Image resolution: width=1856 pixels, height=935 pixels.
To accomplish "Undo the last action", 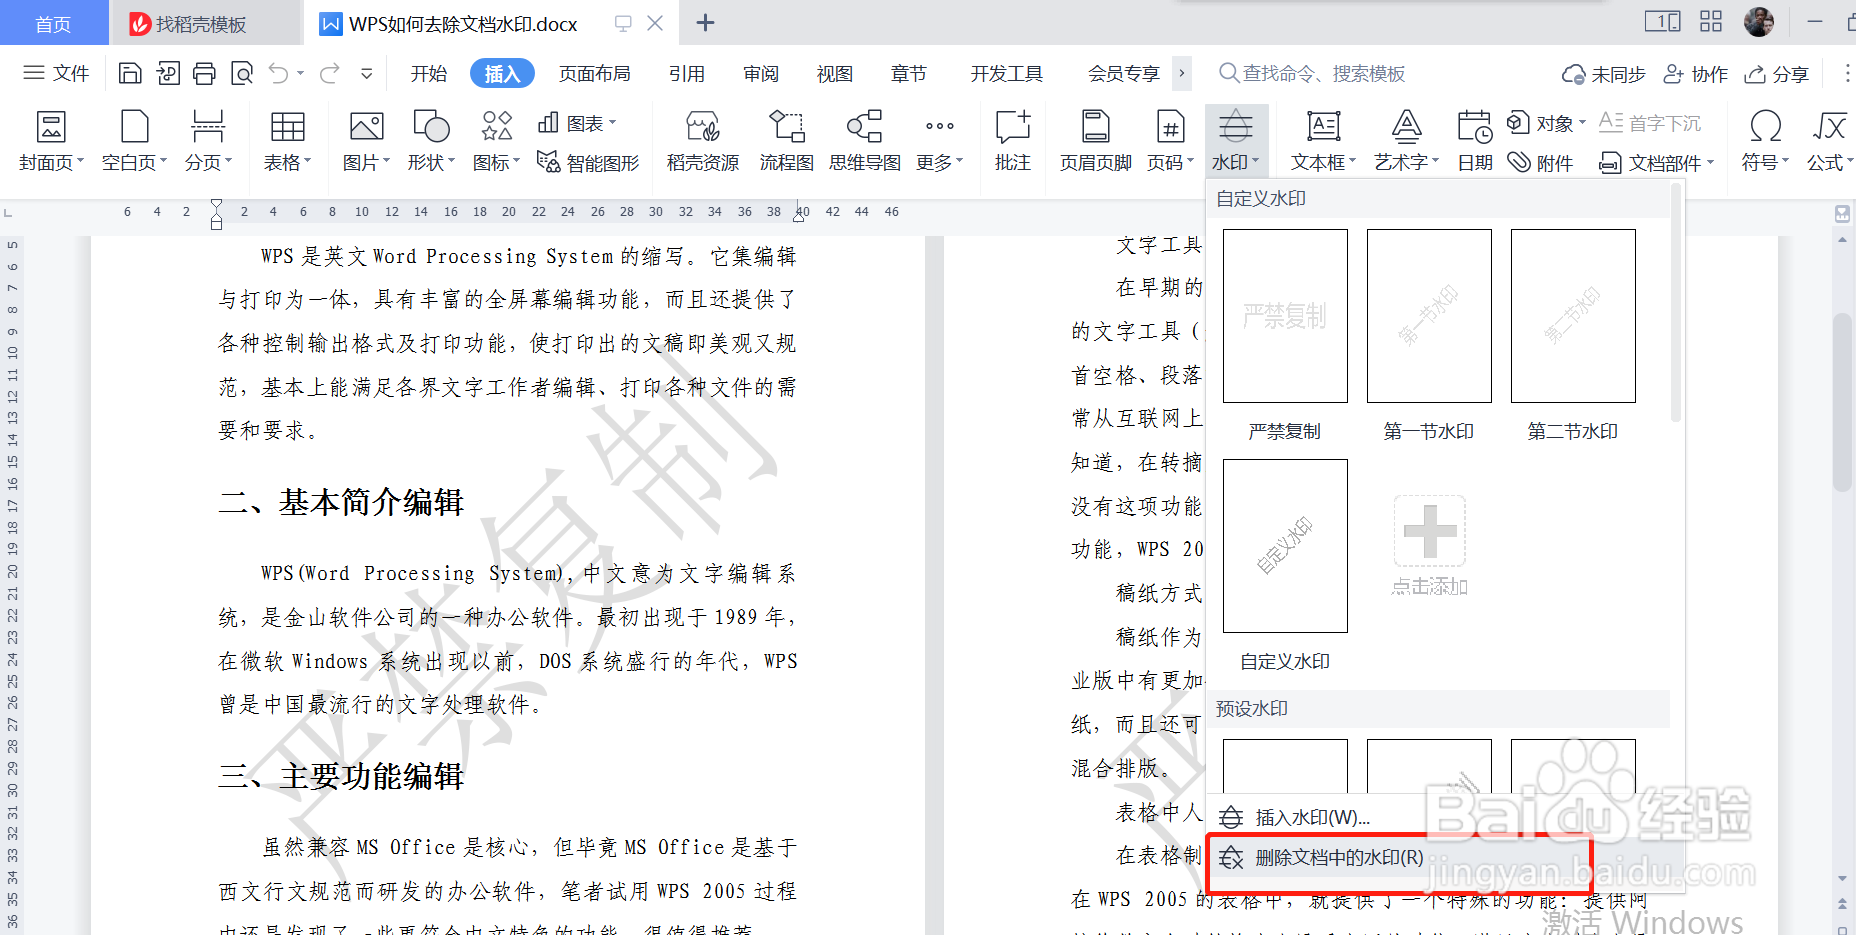I will coord(279,73).
